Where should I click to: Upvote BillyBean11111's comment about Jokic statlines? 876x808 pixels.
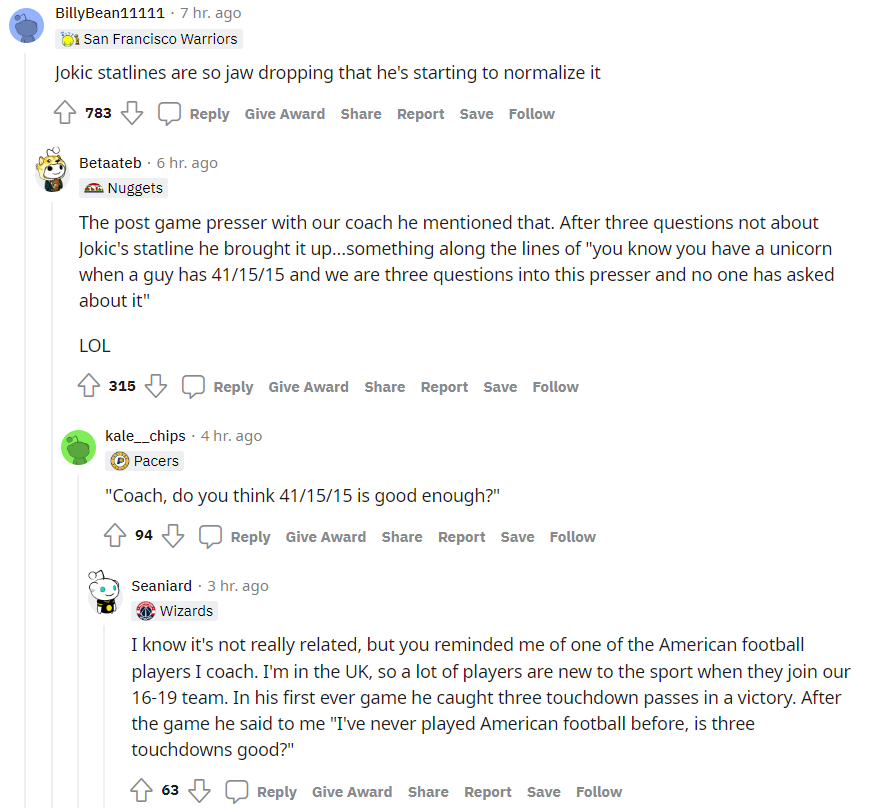pos(65,114)
